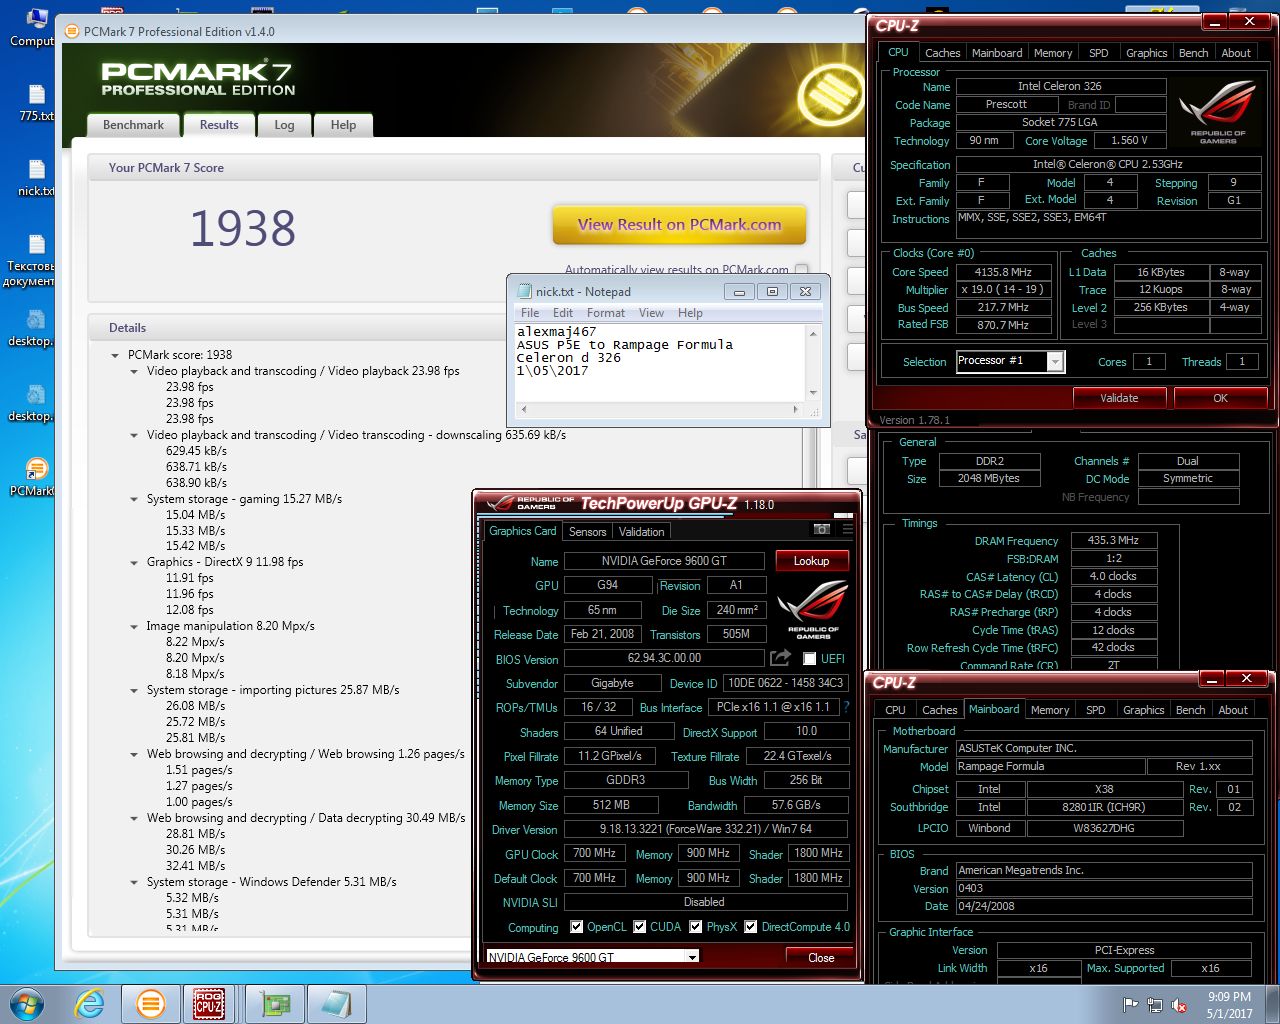Toggle the CUDA checkbox in GPU-Z
Screen dimensions: 1280x1024
640,927
